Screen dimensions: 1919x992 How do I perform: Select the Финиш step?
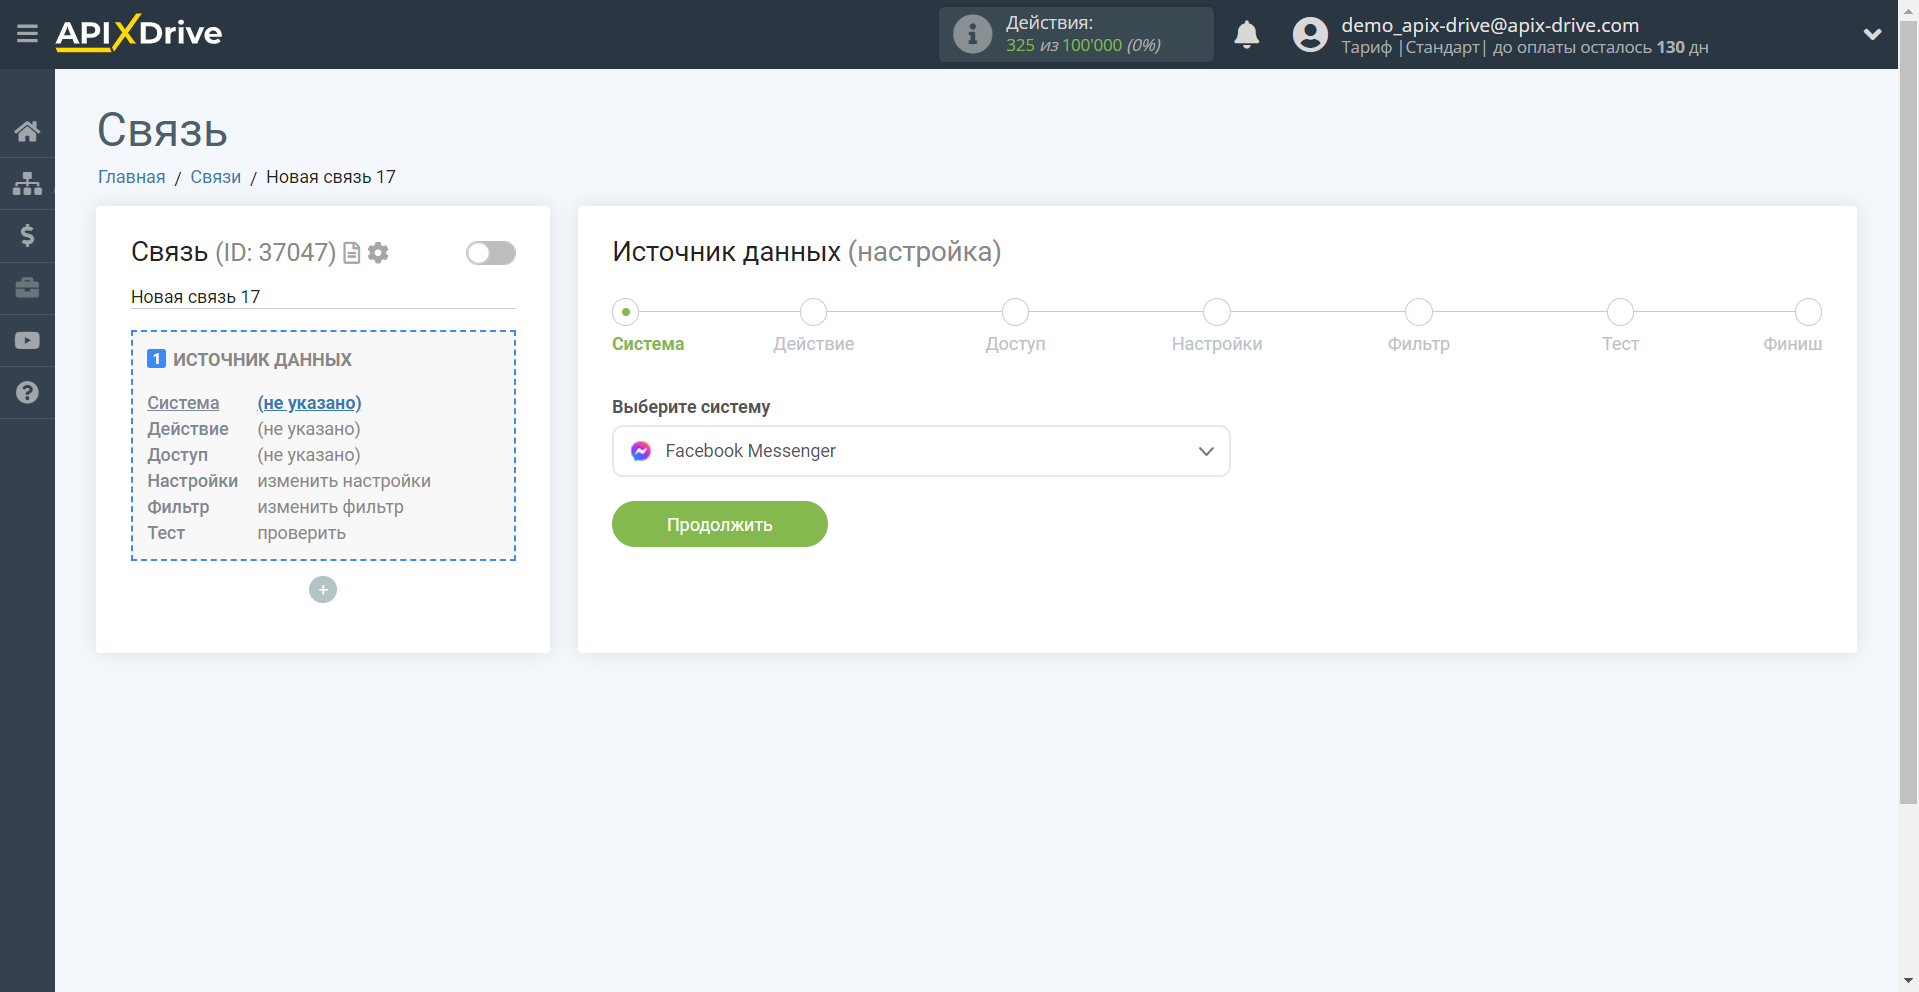click(1808, 312)
